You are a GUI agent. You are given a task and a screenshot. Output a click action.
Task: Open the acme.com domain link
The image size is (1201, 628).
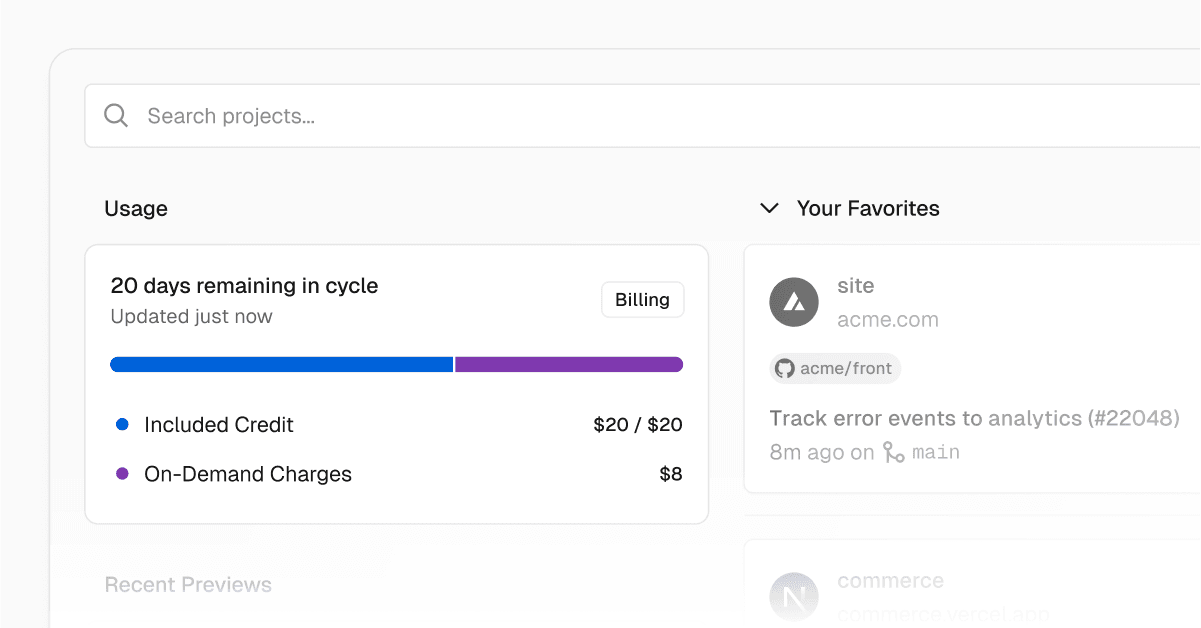click(887, 320)
